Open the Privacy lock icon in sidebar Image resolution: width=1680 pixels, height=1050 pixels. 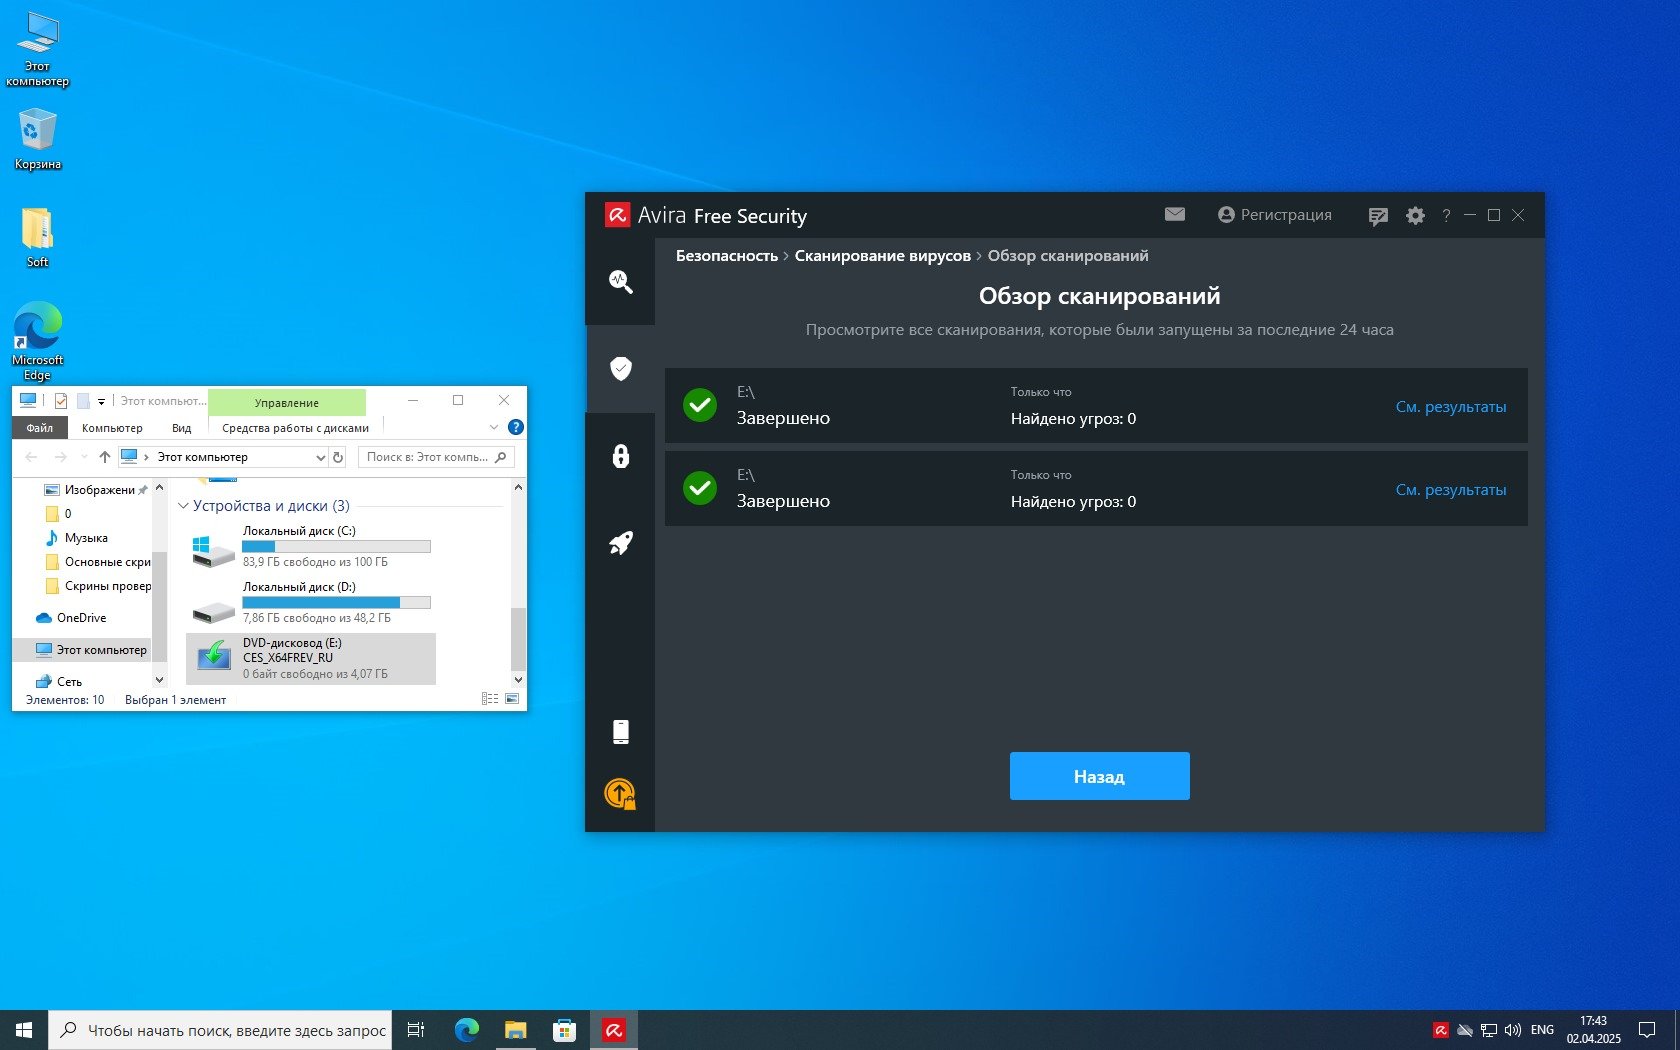620,456
